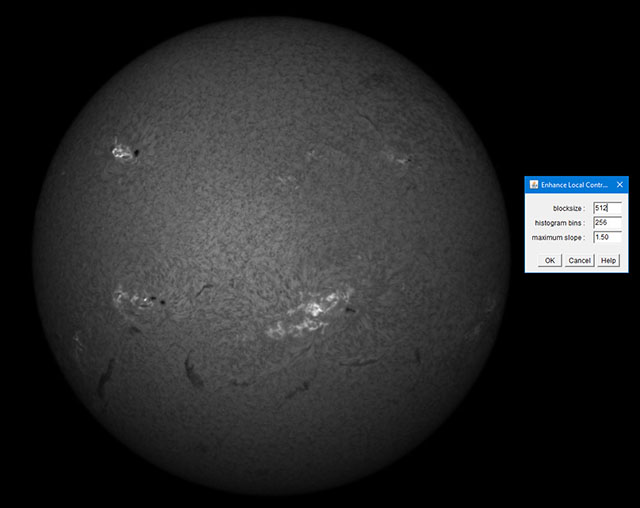
Task: Click the bright plage beside upper-left sunspot
Action: (x=122, y=152)
